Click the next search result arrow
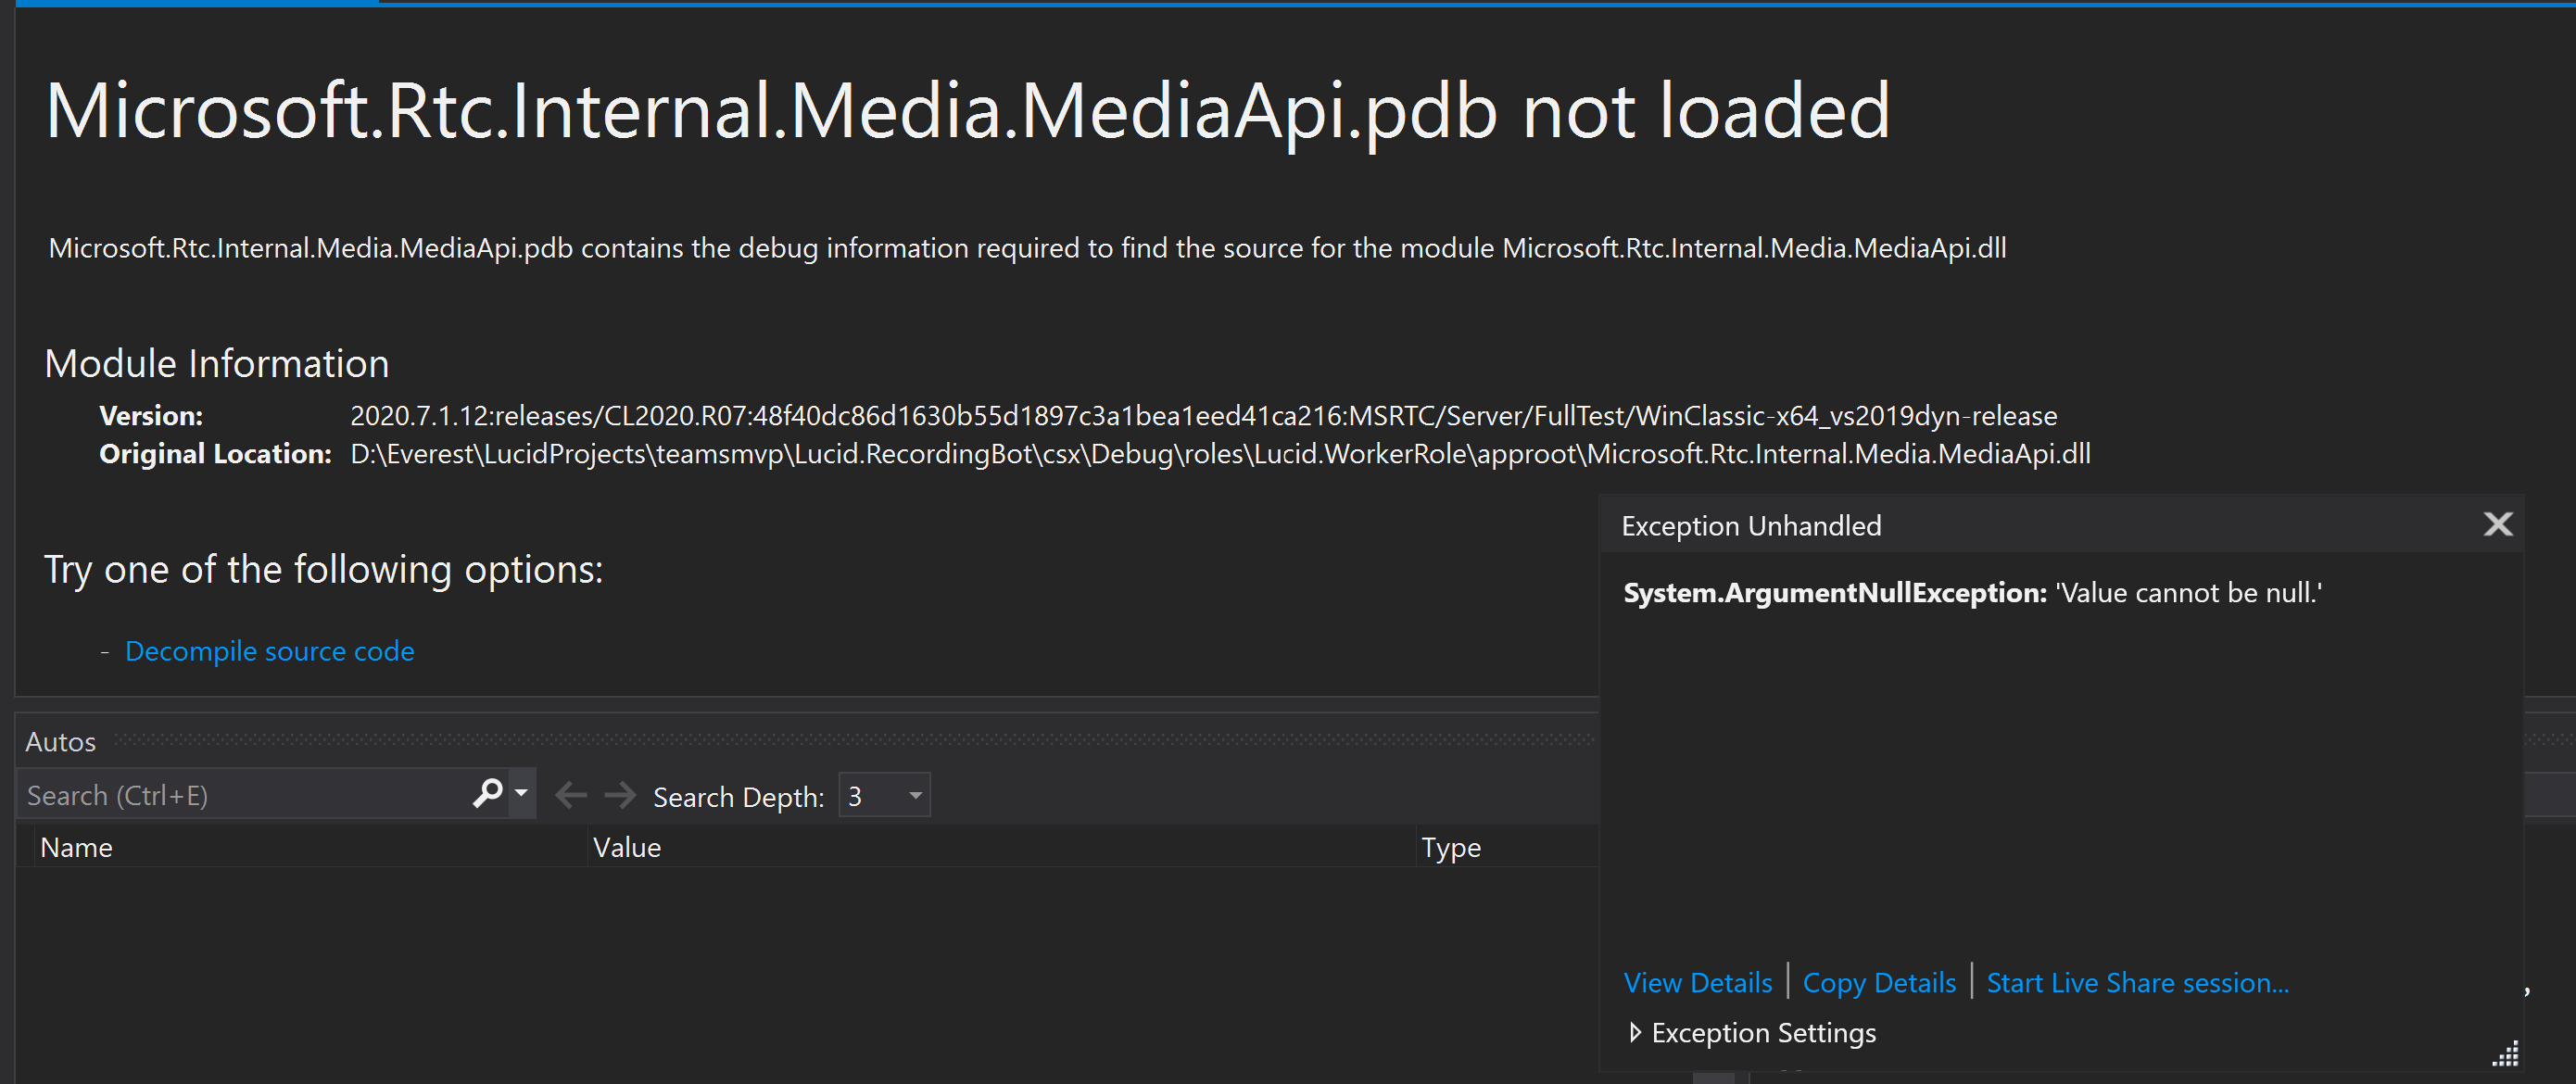The height and width of the screenshot is (1084, 2576). 620,794
